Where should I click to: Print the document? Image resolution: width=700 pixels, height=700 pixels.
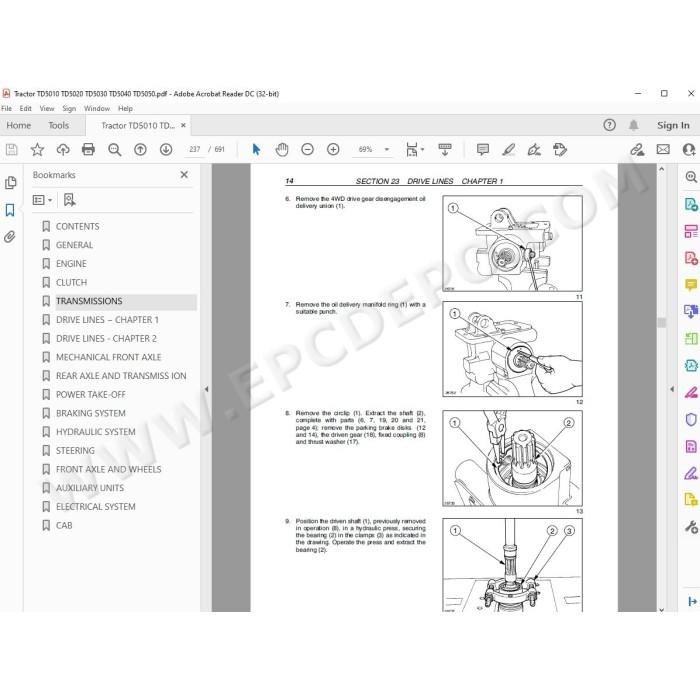click(88, 149)
